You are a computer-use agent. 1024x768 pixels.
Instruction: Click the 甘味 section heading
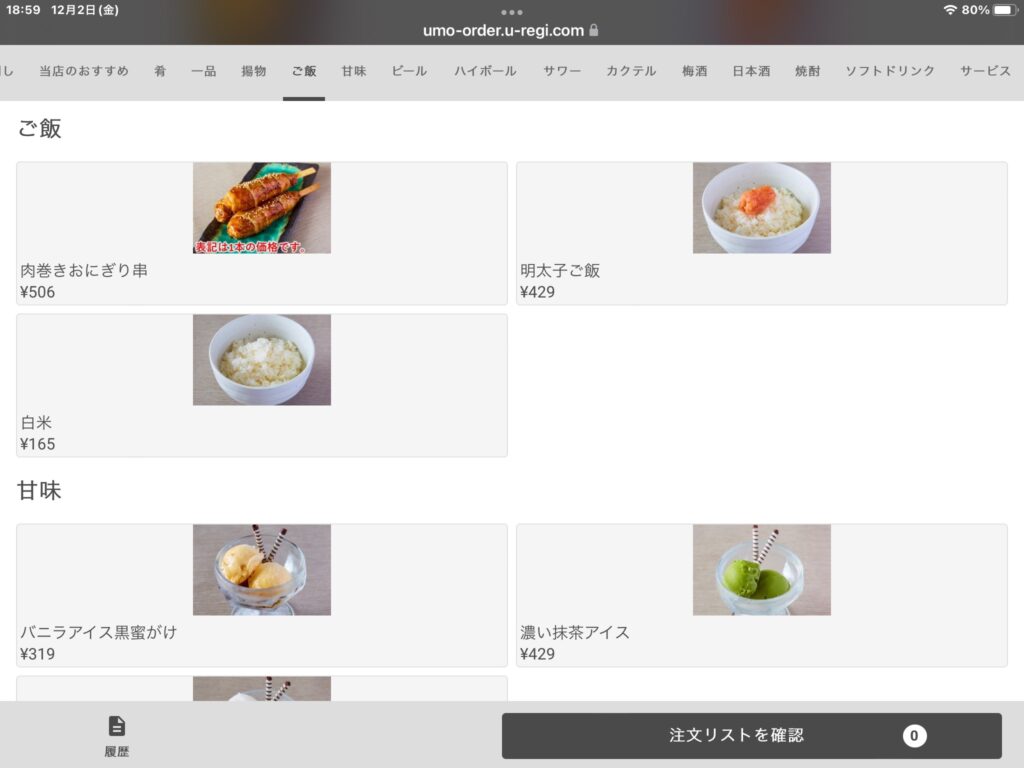click(x=40, y=490)
